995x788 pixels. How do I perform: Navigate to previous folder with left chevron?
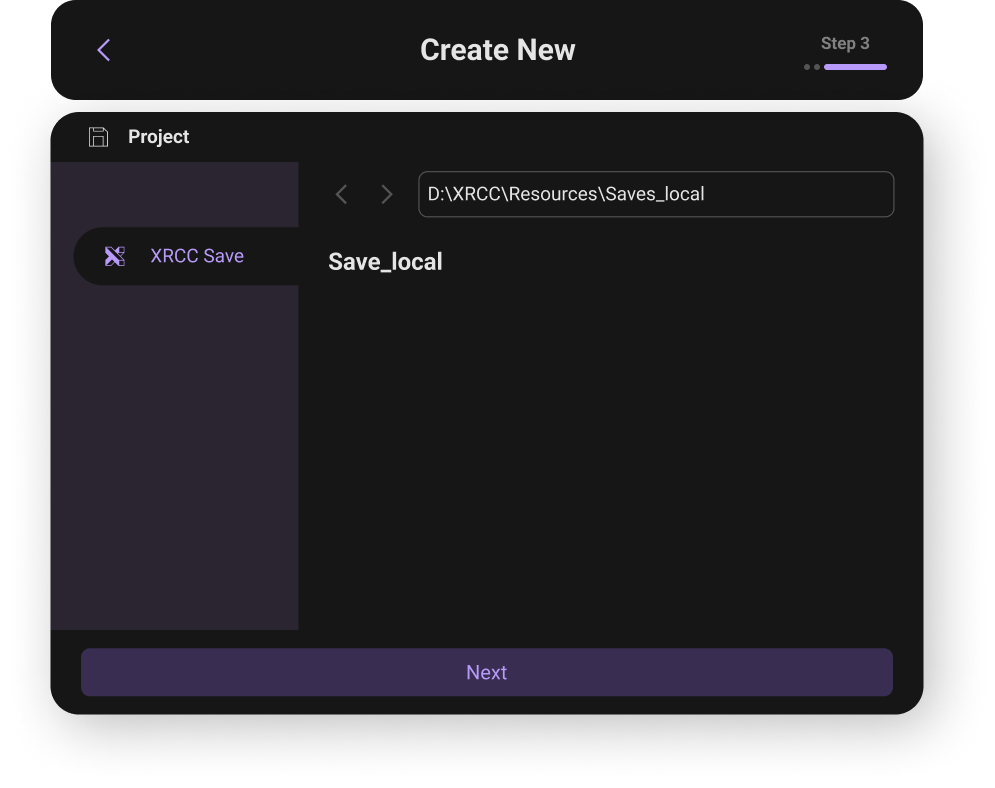tap(341, 195)
